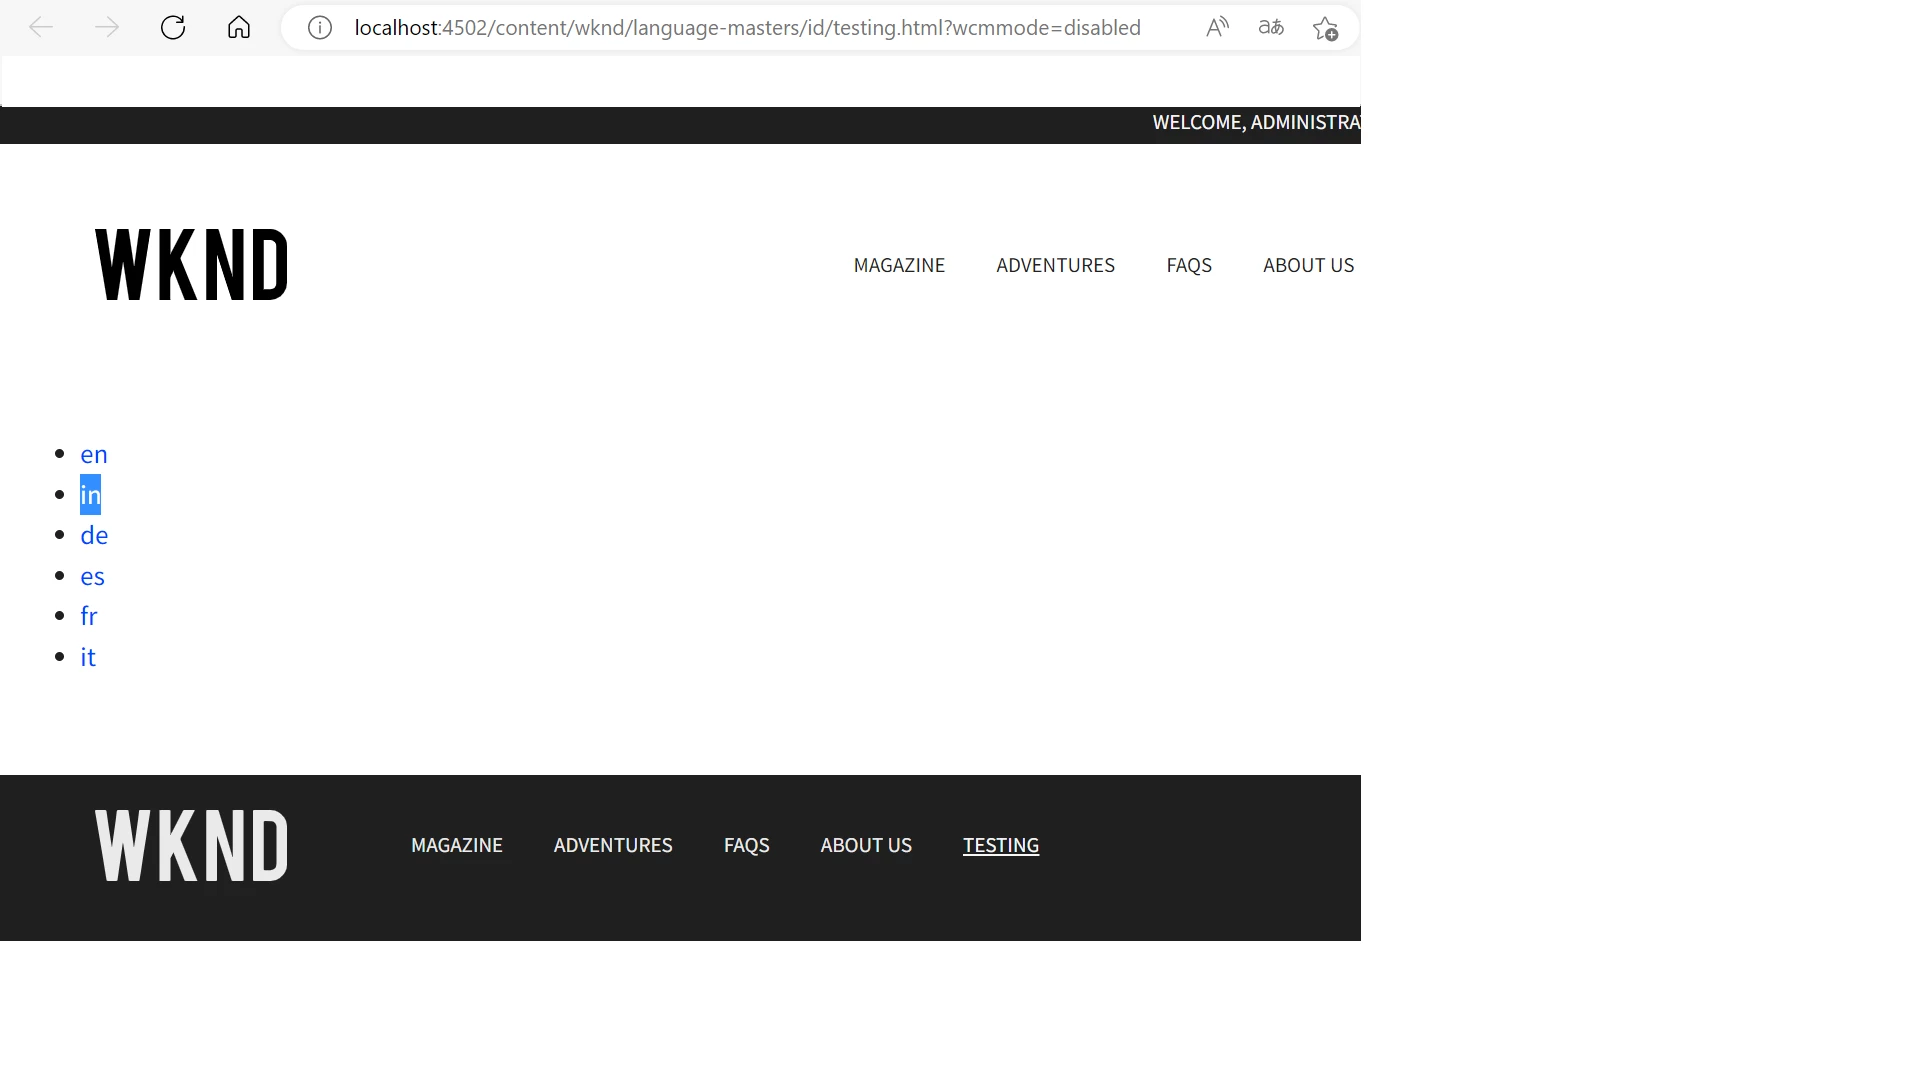
Task: Open About Us in header navigation
Action: (x=1308, y=265)
